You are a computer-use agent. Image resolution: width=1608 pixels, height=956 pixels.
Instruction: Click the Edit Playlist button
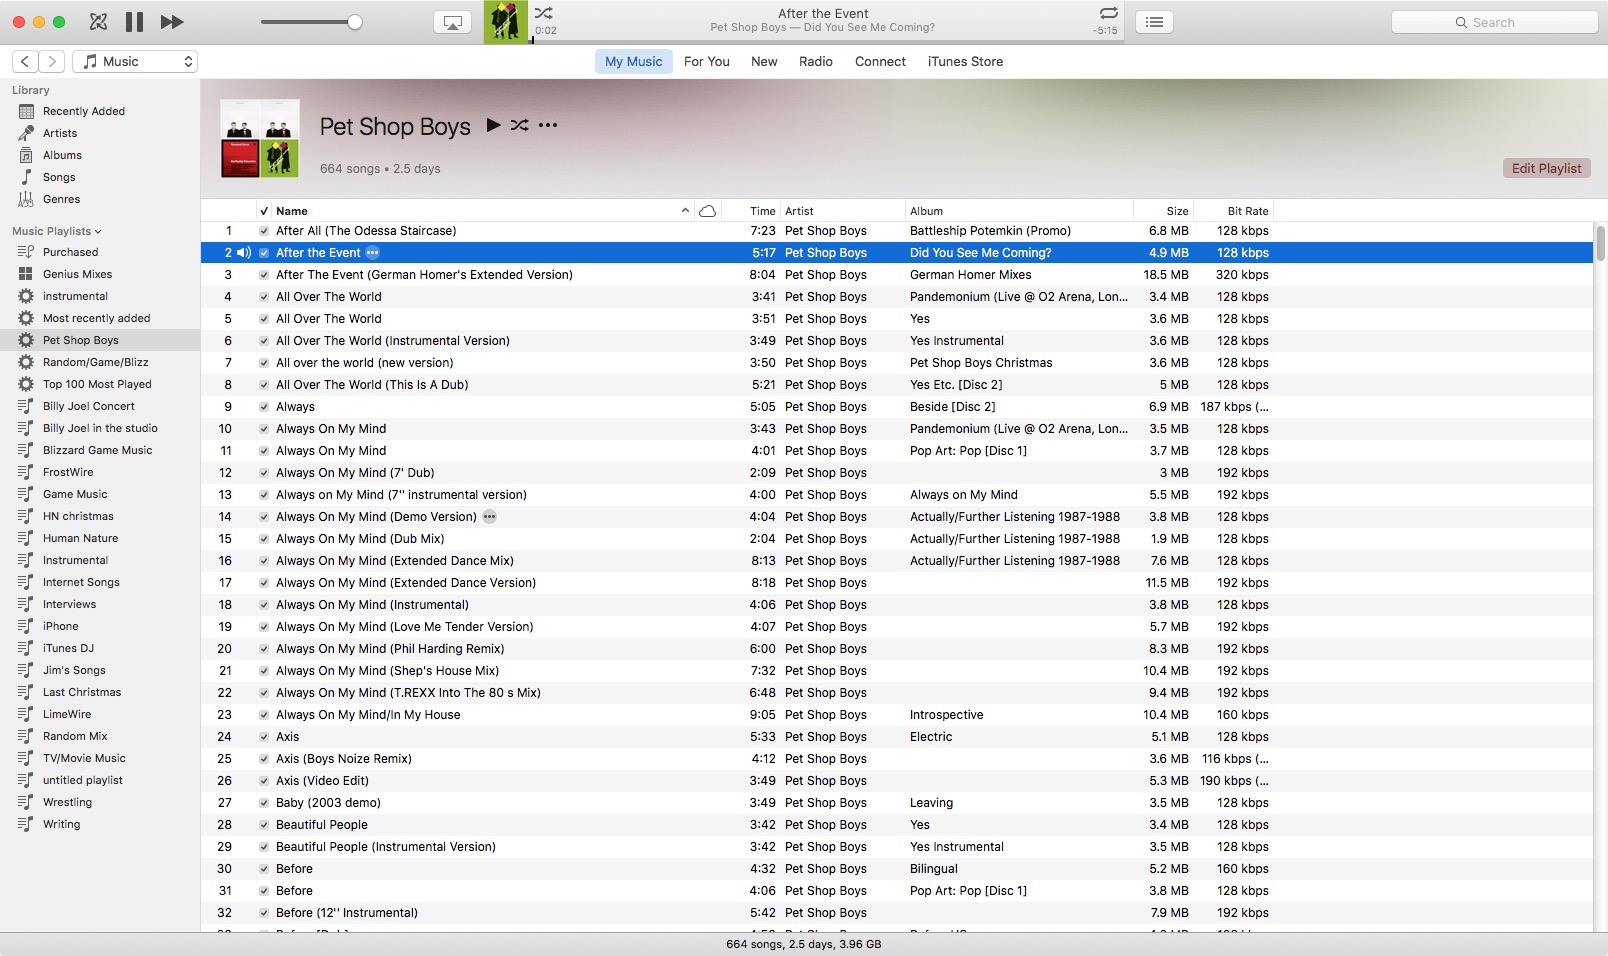point(1546,168)
